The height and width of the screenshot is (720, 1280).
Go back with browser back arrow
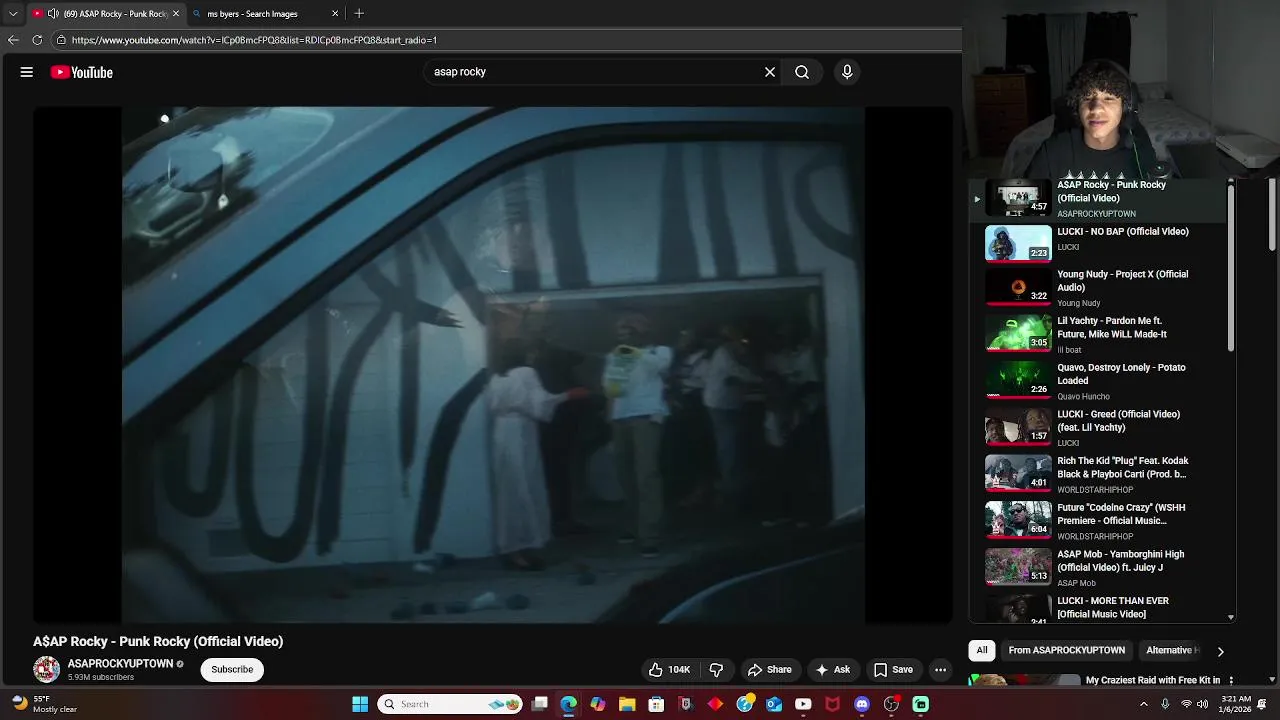point(13,40)
